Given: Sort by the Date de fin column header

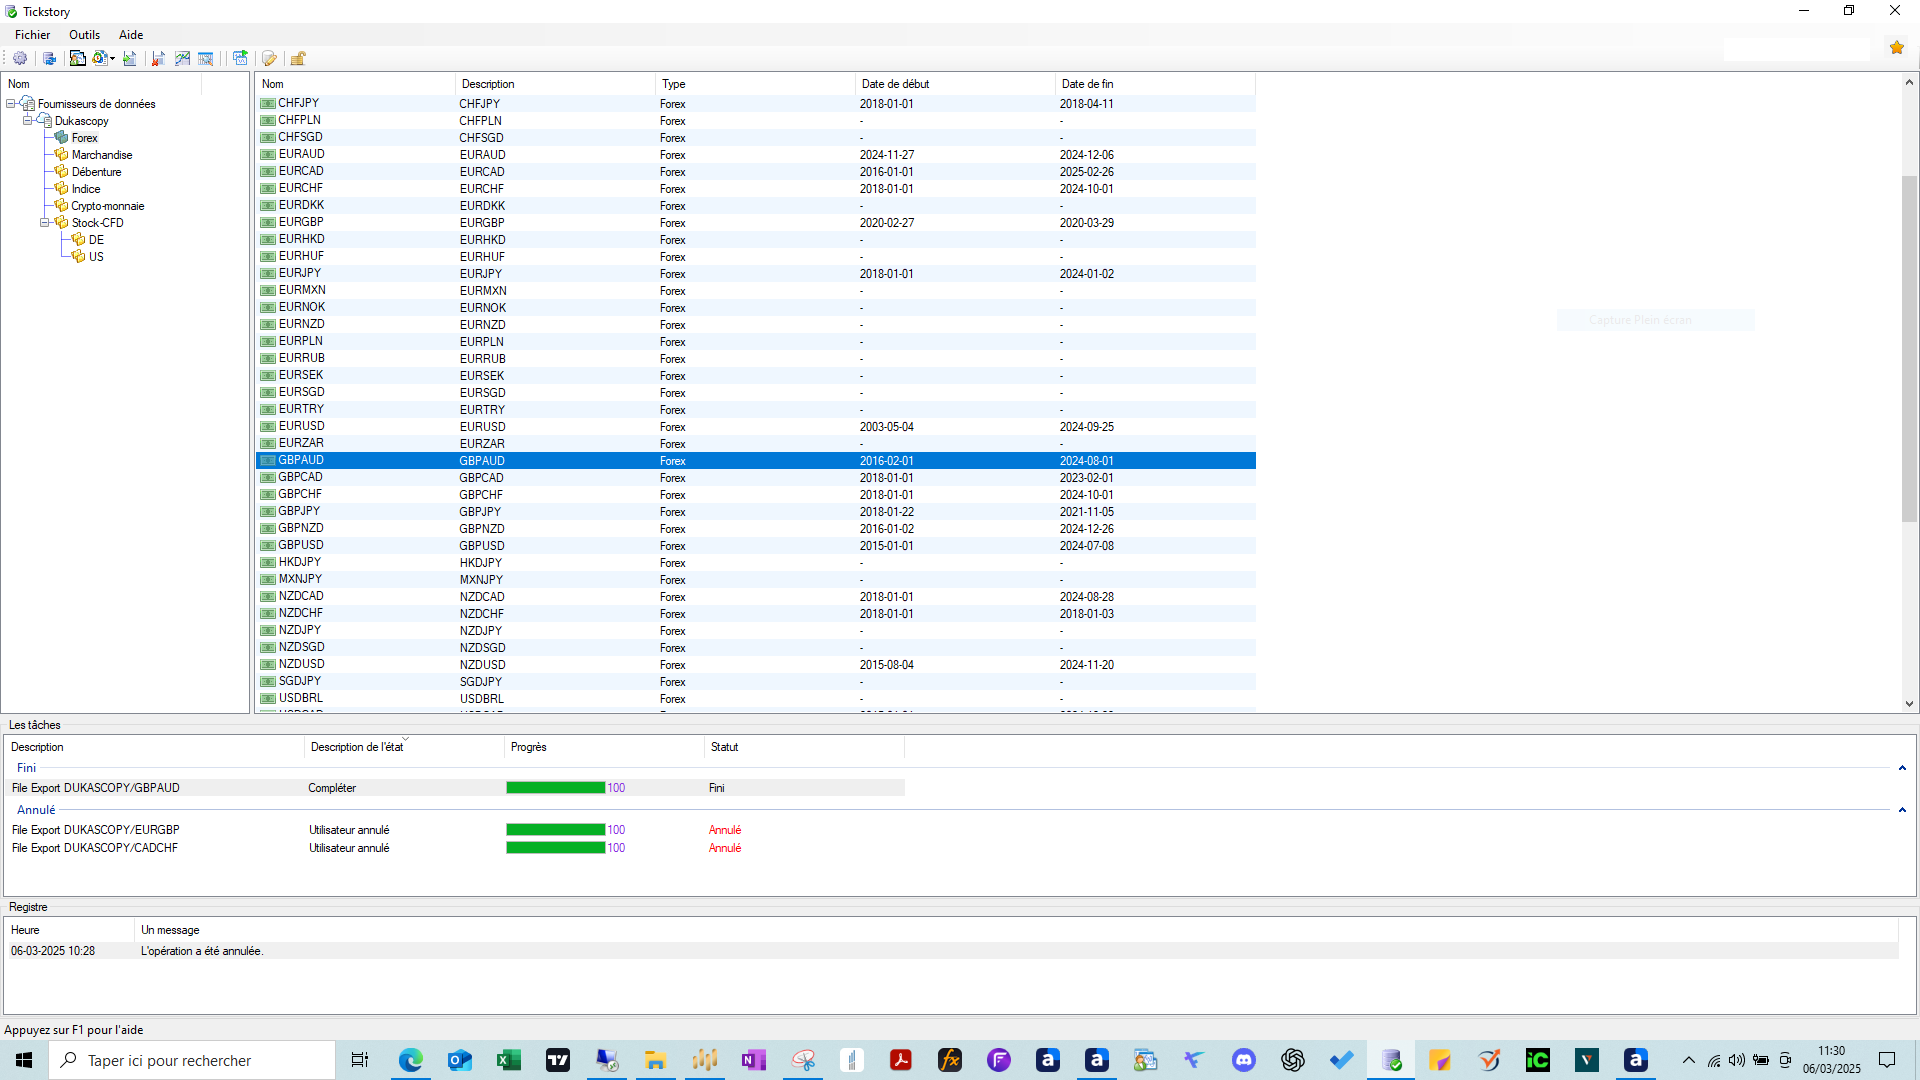Looking at the screenshot, I should pyautogui.click(x=1155, y=84).
